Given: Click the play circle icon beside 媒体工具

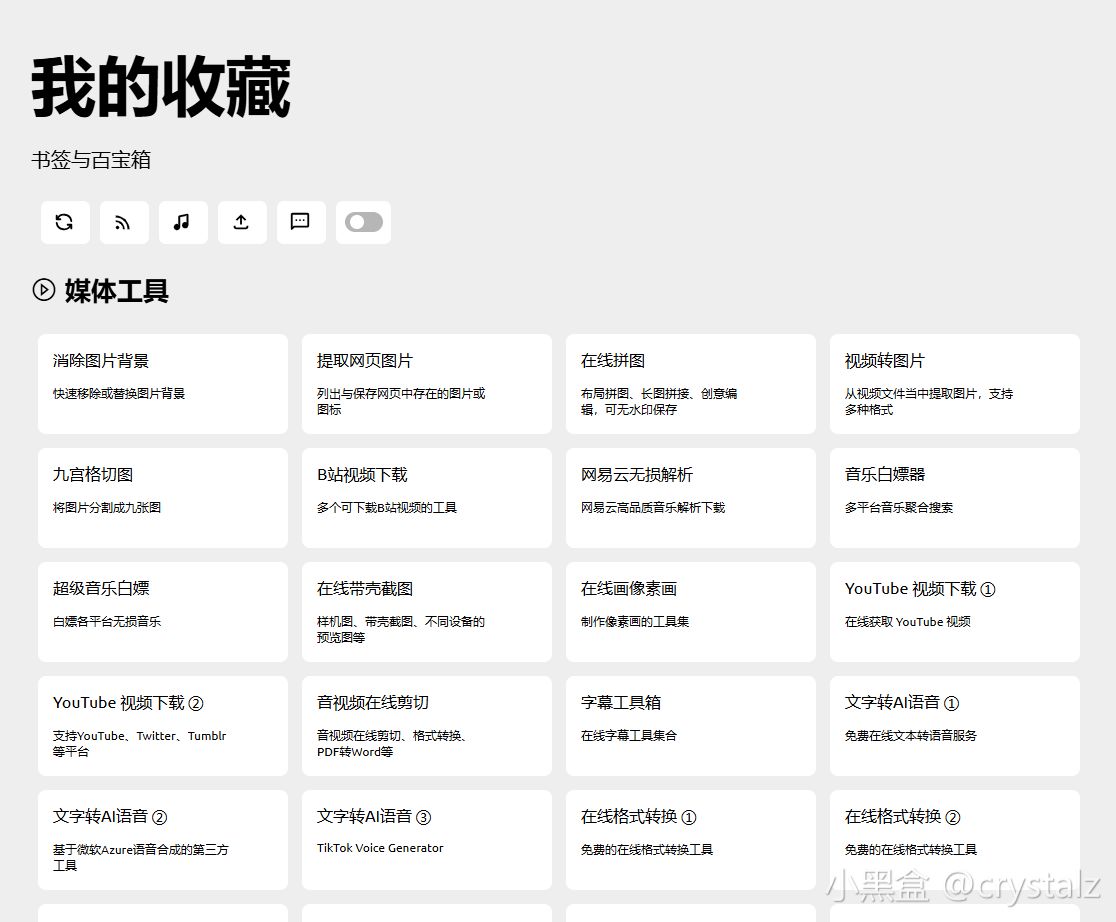Looking at the screenshot, I should tap(43, 290).
